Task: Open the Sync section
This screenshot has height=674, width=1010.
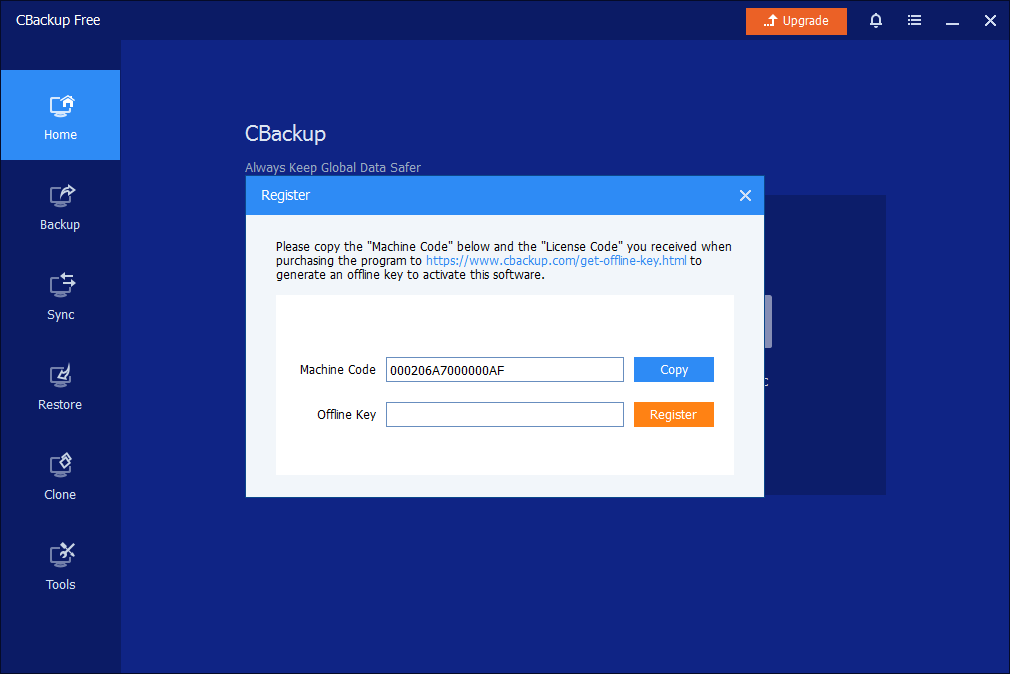Action: coord(60,296)
